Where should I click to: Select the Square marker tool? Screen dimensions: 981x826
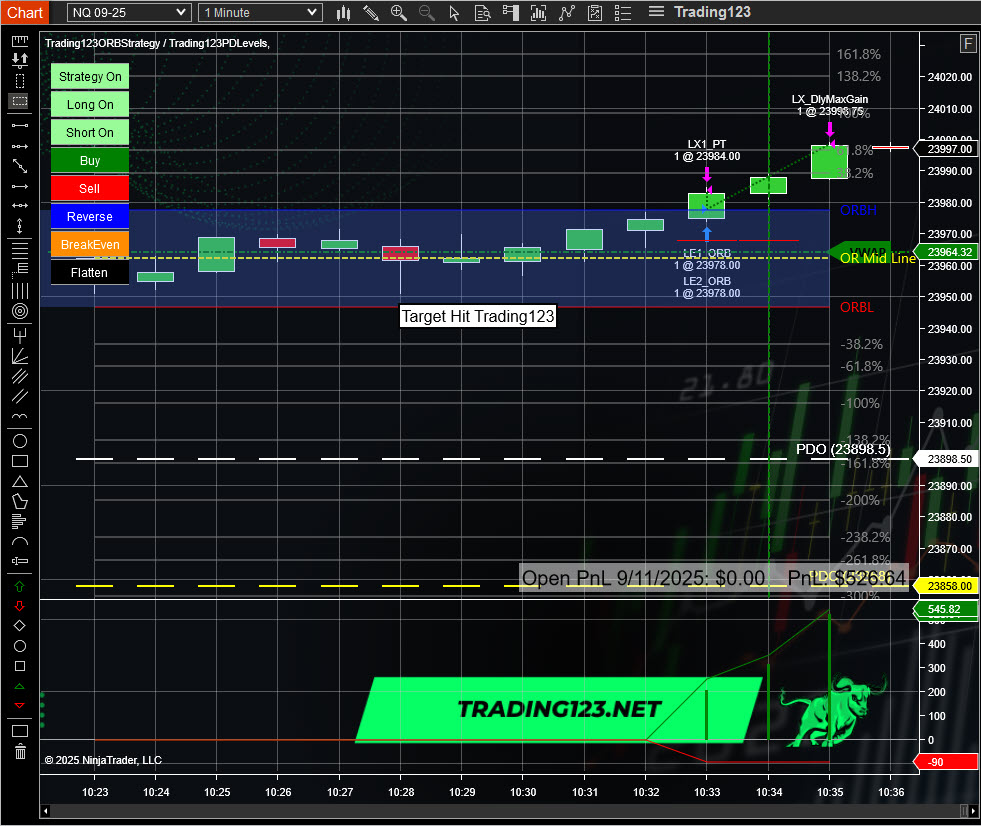pyautogui.click(x=19, y=666)
